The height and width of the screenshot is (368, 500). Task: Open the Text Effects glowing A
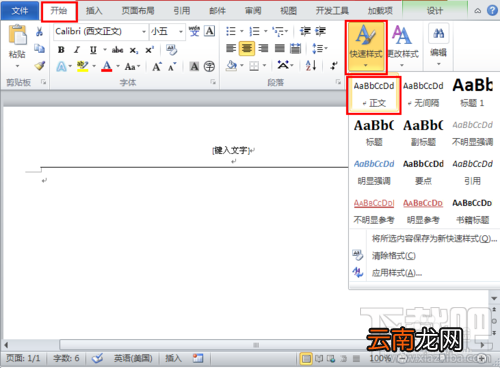61,67
